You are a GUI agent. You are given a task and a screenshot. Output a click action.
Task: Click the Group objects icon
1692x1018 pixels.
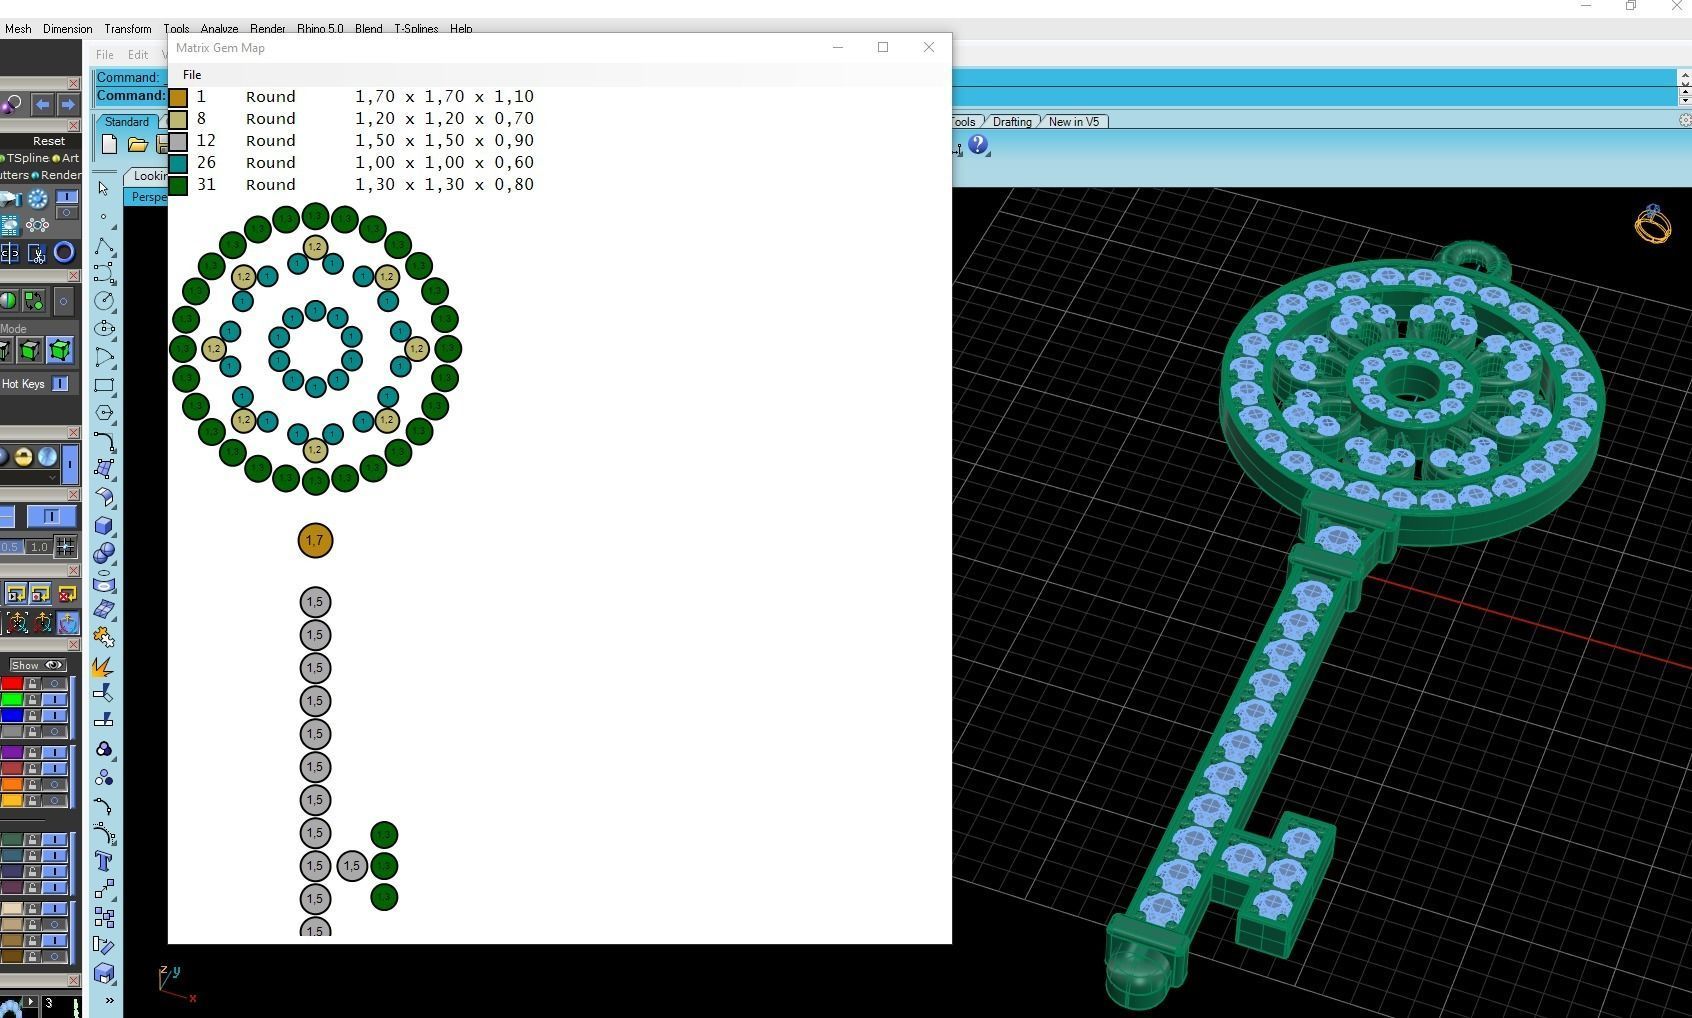tap(104, 749)
